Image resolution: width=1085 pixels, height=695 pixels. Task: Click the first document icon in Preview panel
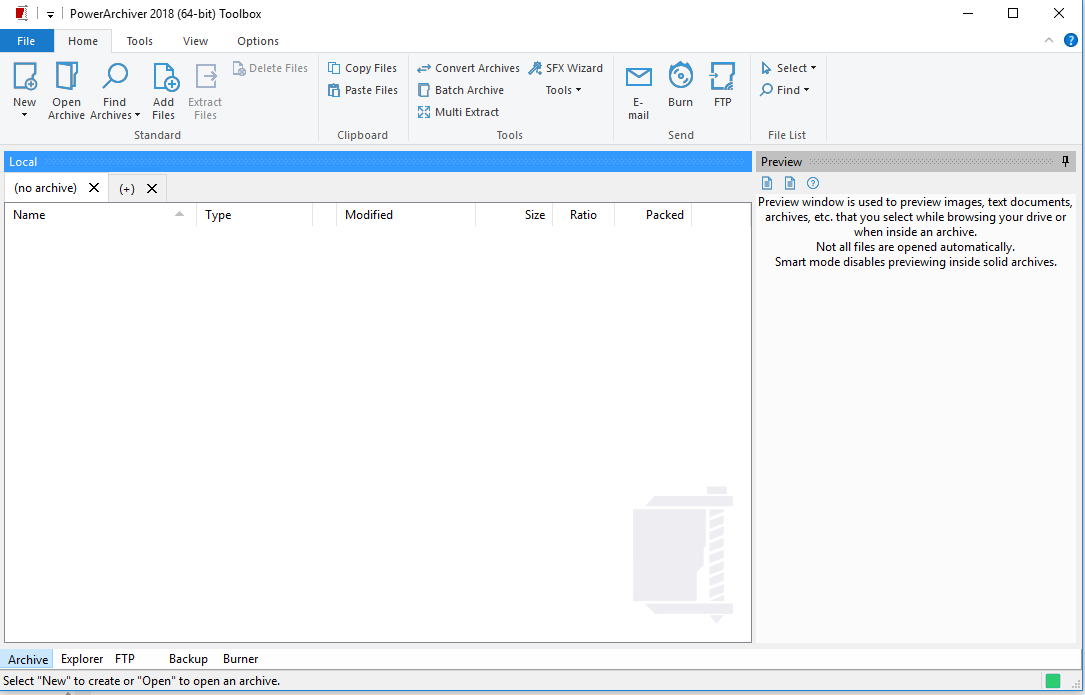(767, 183)
